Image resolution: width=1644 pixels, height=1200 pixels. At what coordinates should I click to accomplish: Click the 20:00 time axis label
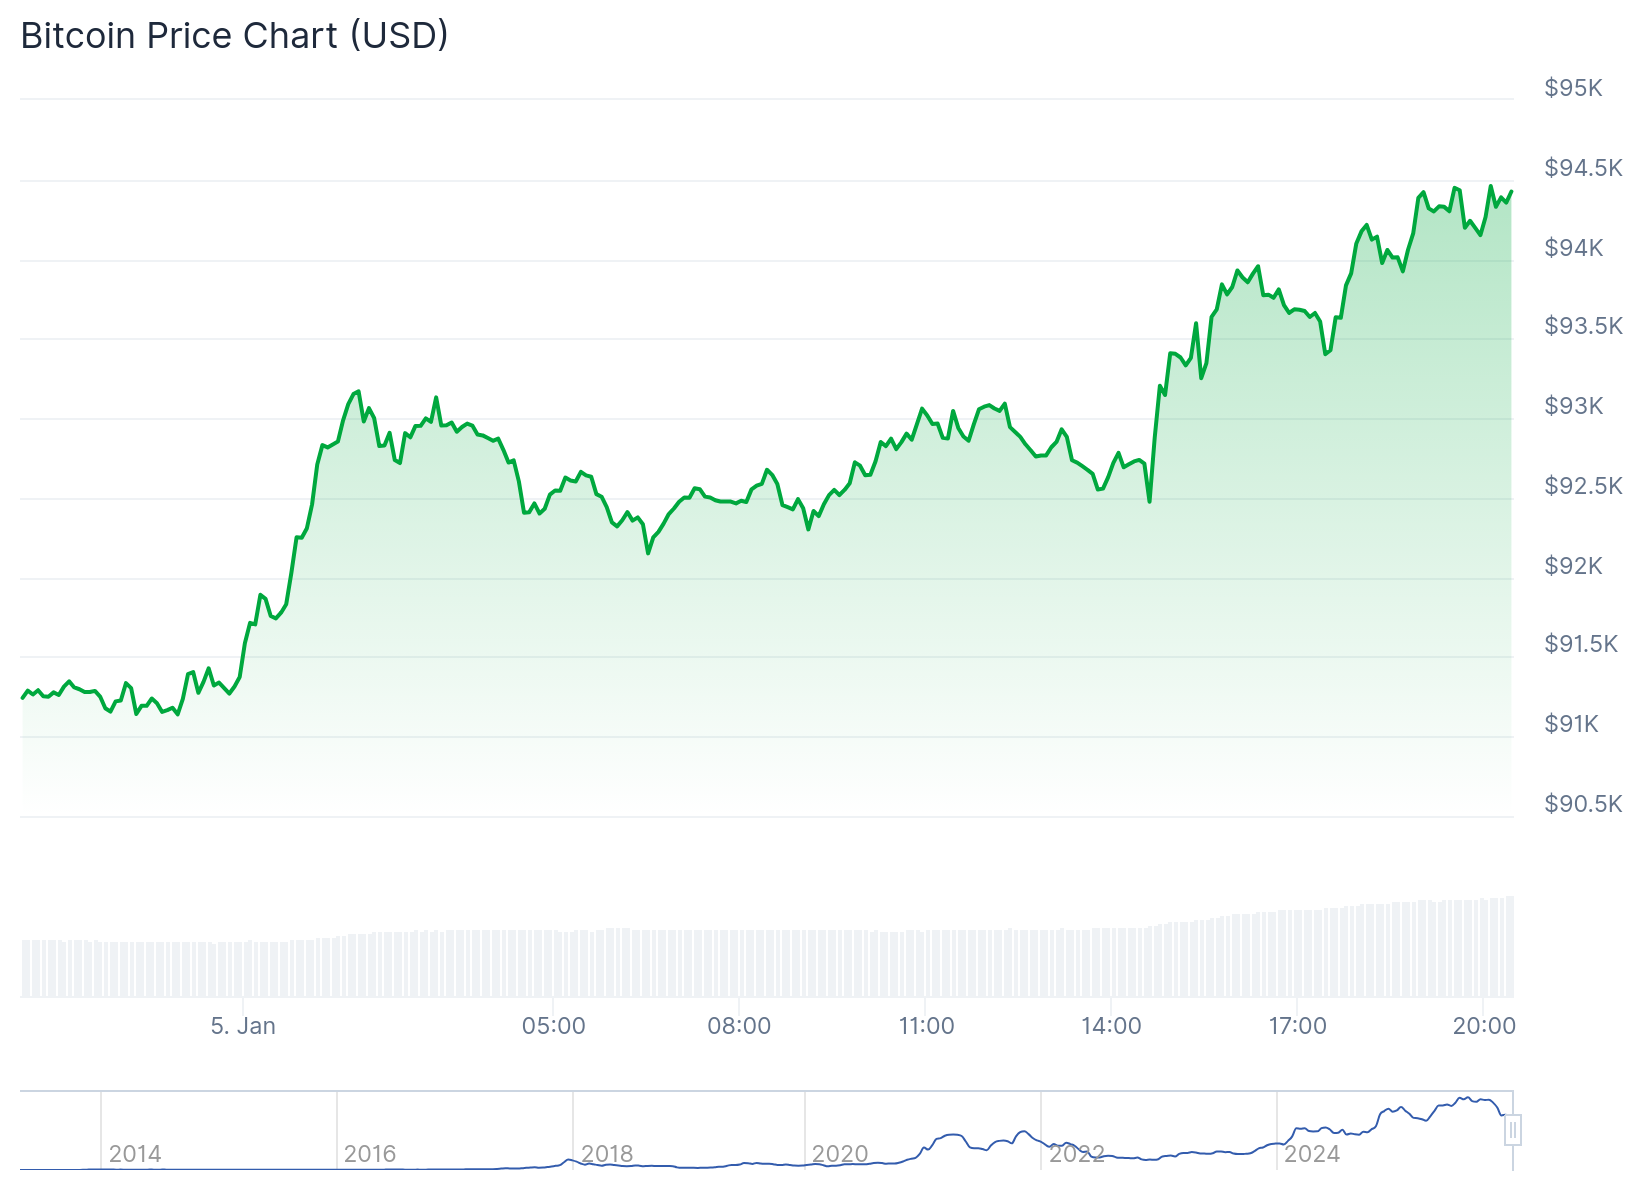coord(1484,1026)
